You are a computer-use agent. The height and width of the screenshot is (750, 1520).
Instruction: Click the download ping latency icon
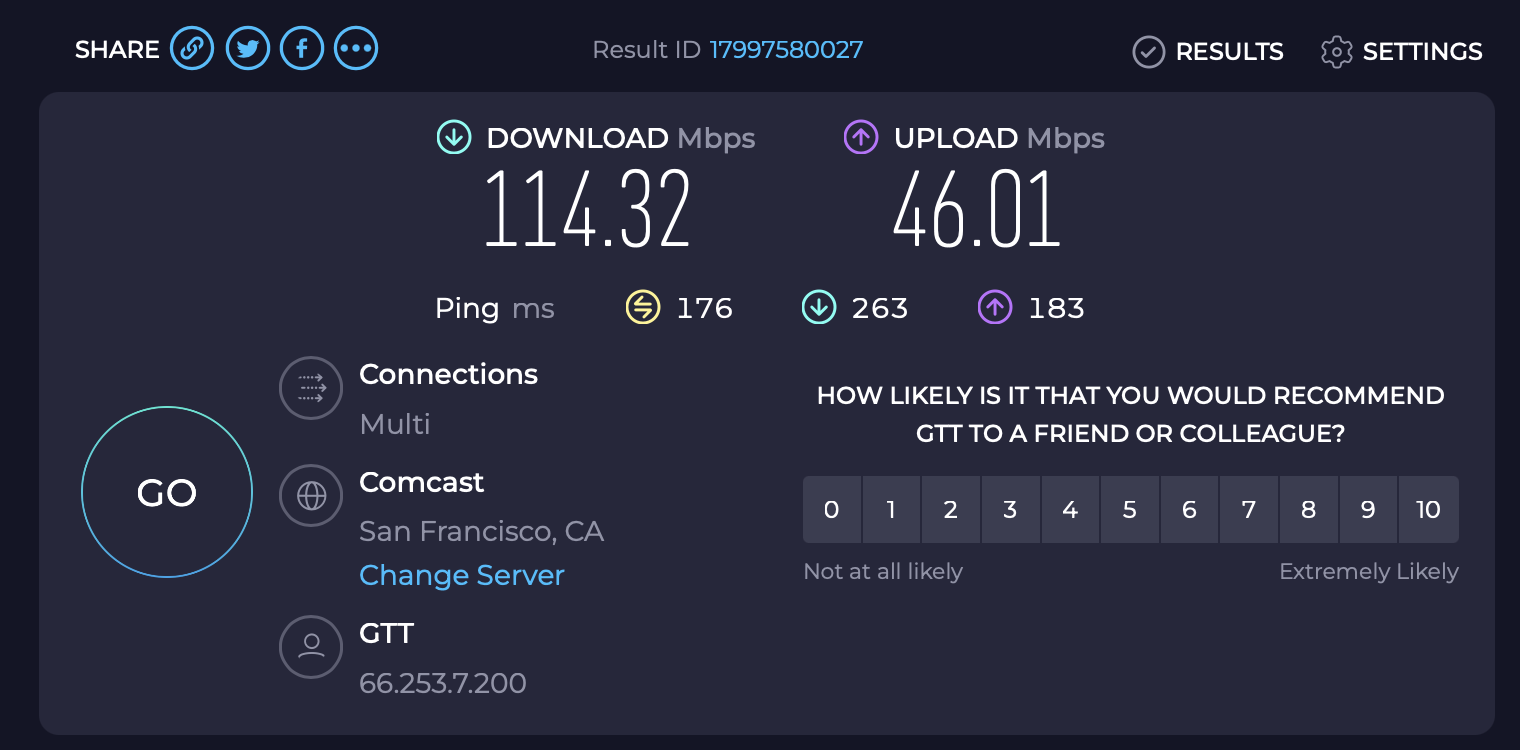point(819,308)
